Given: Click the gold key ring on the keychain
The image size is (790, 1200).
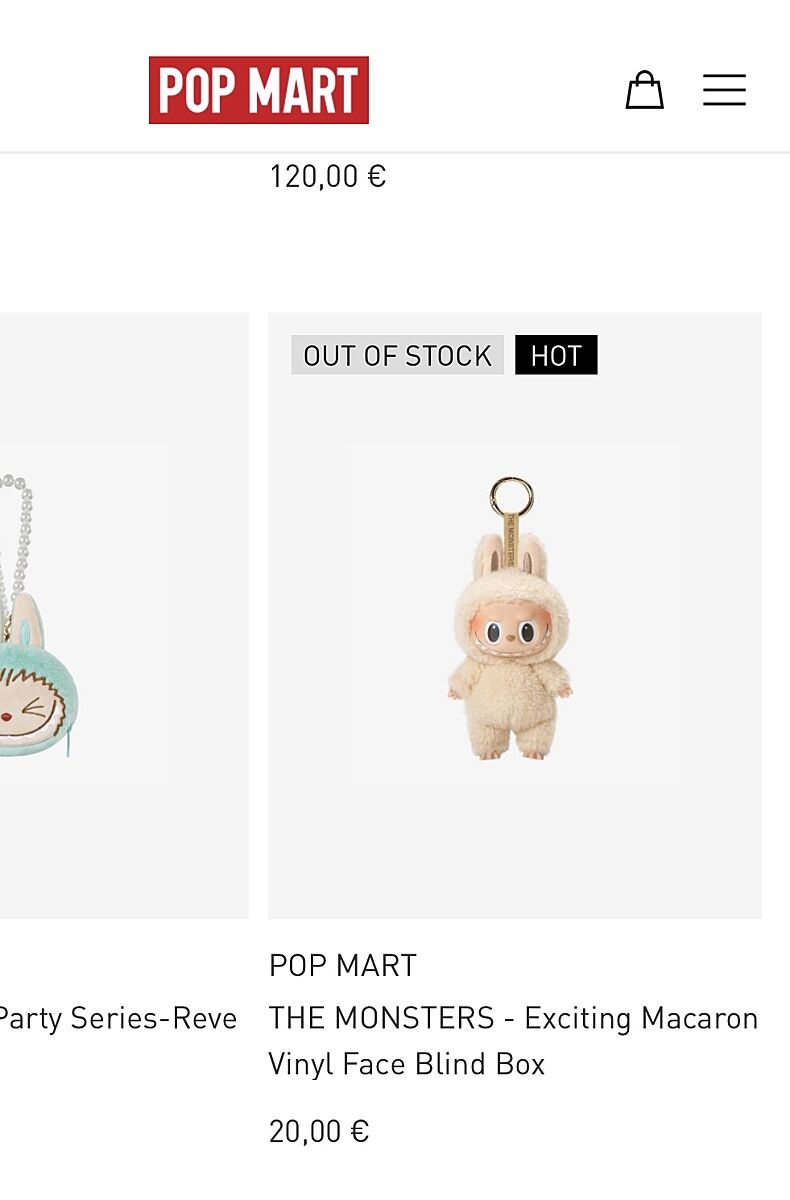Looking at the screenshot, I should click(511, 495).
